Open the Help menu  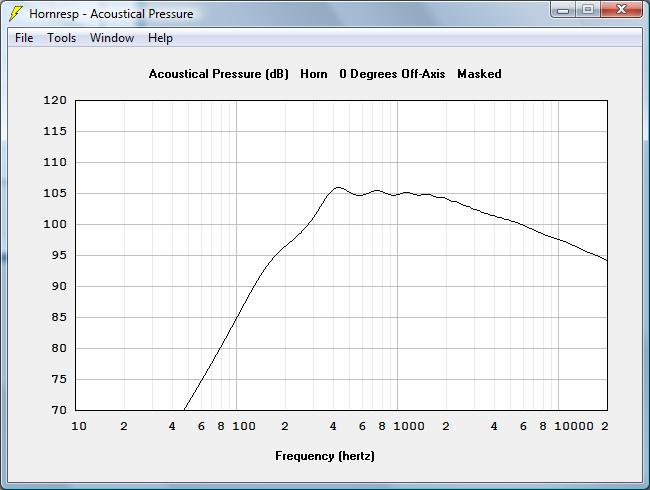pos(160,38)
